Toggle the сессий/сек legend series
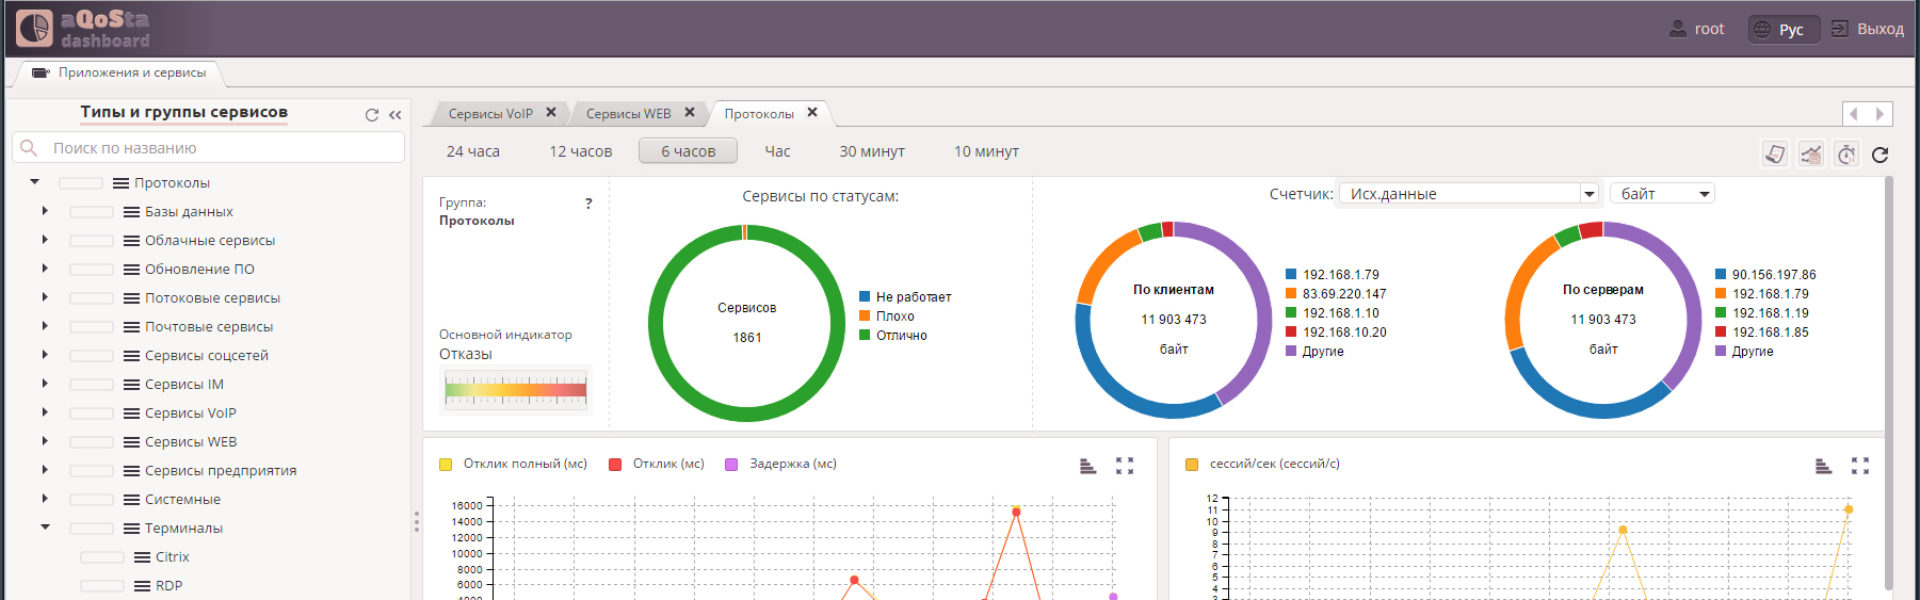1920x600 pixels. click(1262, 464)
